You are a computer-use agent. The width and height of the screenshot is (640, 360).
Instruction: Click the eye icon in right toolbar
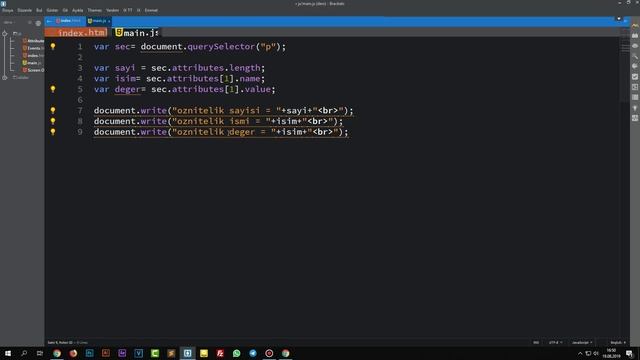click(635, 46)
